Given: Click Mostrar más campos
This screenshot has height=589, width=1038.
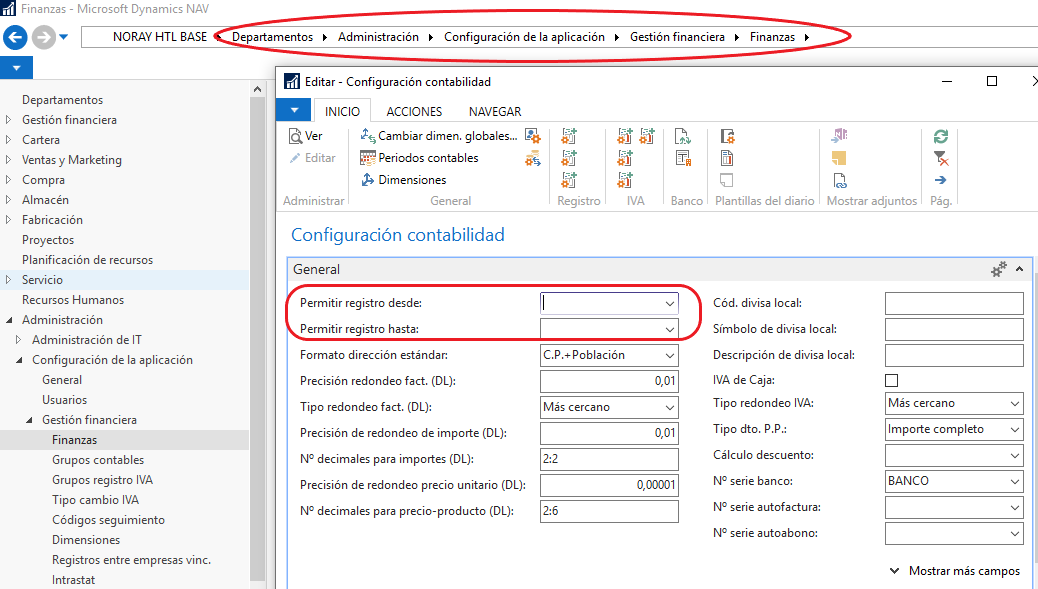Looking at the screenshot, I should (954, 570).
